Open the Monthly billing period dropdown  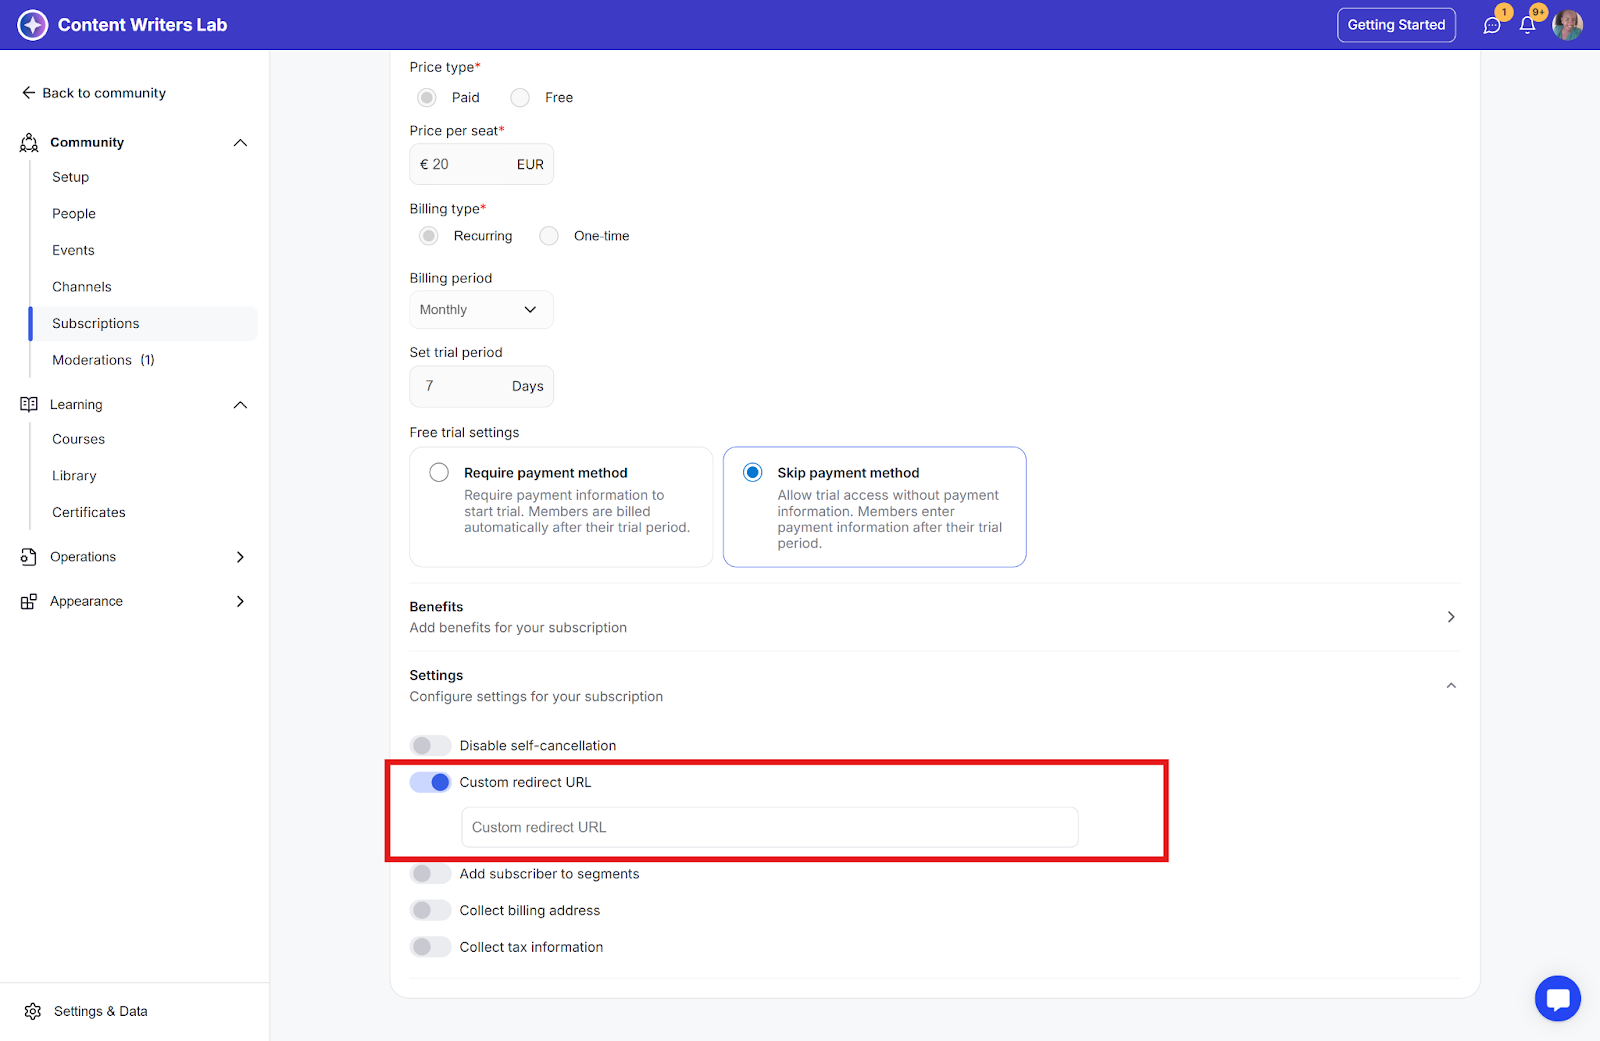(481, 310)
